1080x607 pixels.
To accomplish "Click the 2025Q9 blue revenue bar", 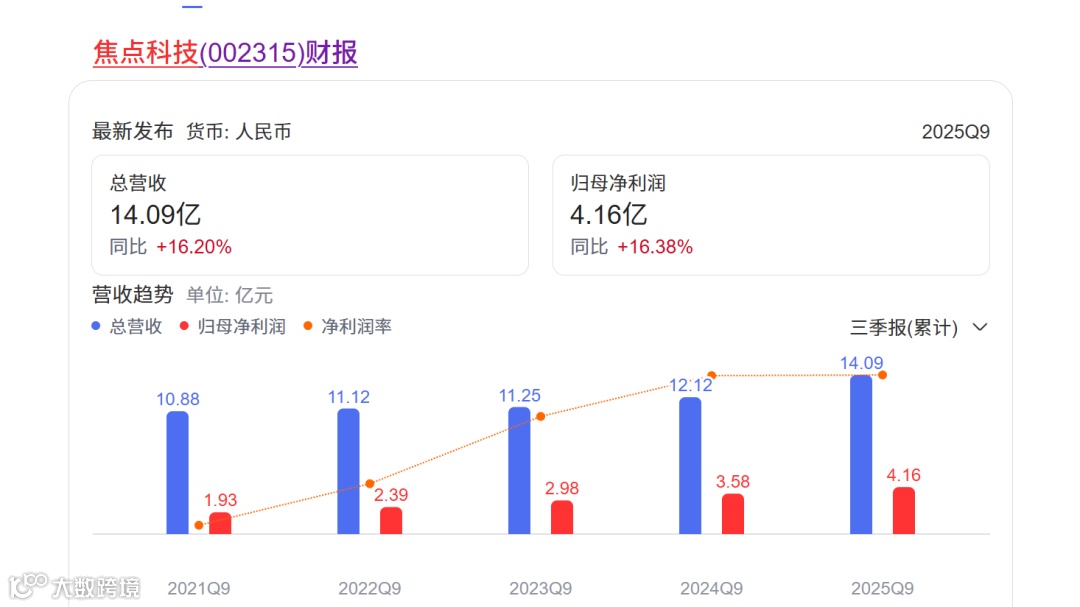I will pyautogui.click(x=861, y=455).
